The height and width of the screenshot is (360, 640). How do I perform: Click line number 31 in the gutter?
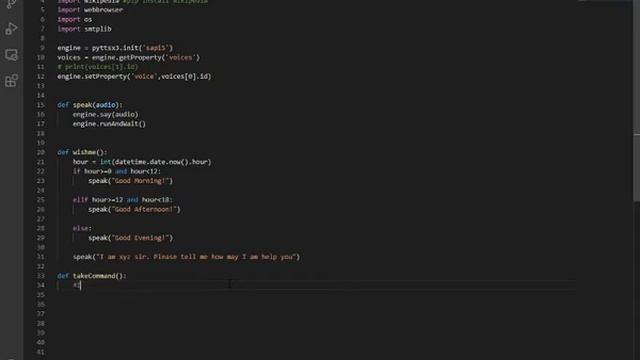[40, 257]
